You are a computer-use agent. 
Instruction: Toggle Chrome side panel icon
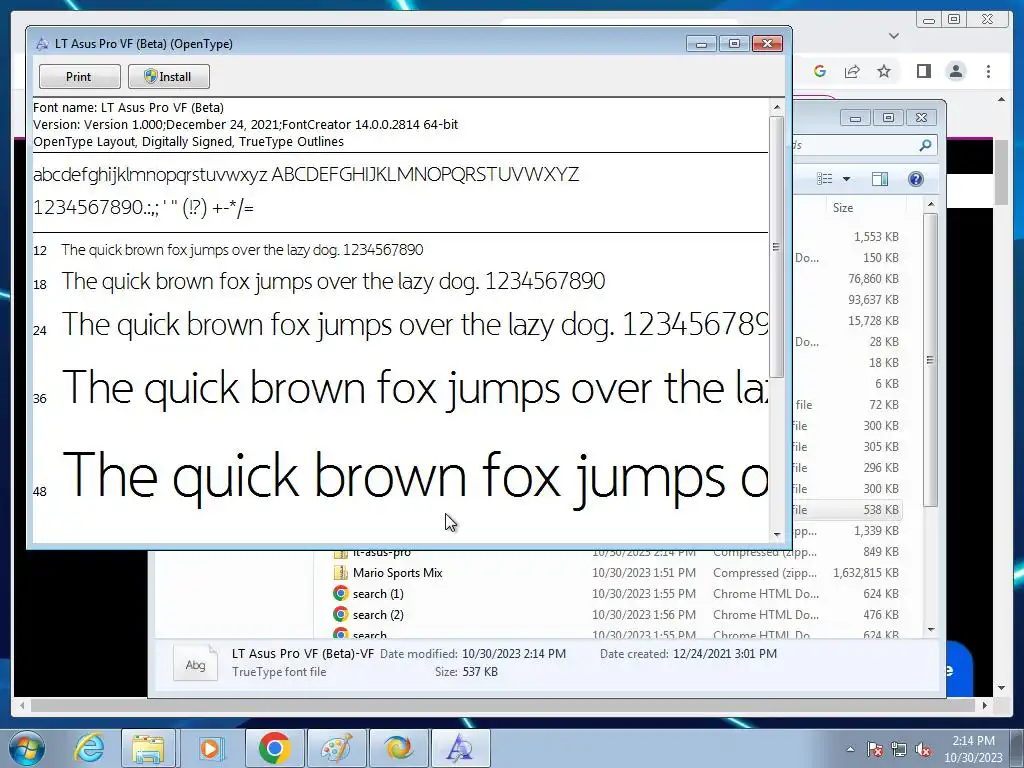pos(923,71)
